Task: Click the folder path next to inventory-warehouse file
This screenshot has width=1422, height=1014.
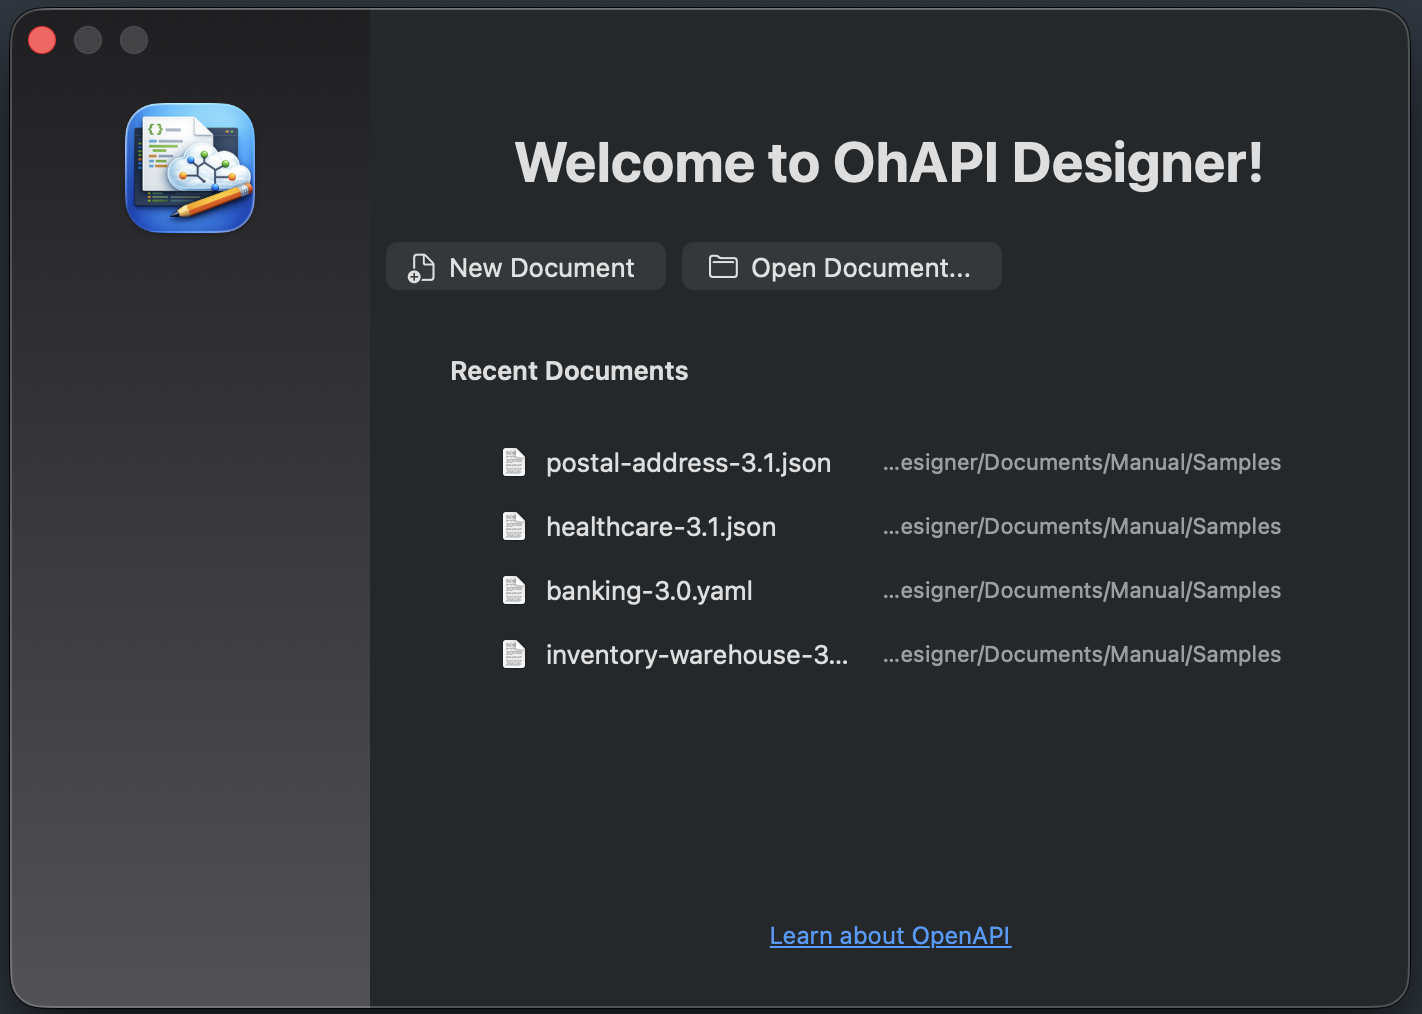Action: [x=1081, y=655]
